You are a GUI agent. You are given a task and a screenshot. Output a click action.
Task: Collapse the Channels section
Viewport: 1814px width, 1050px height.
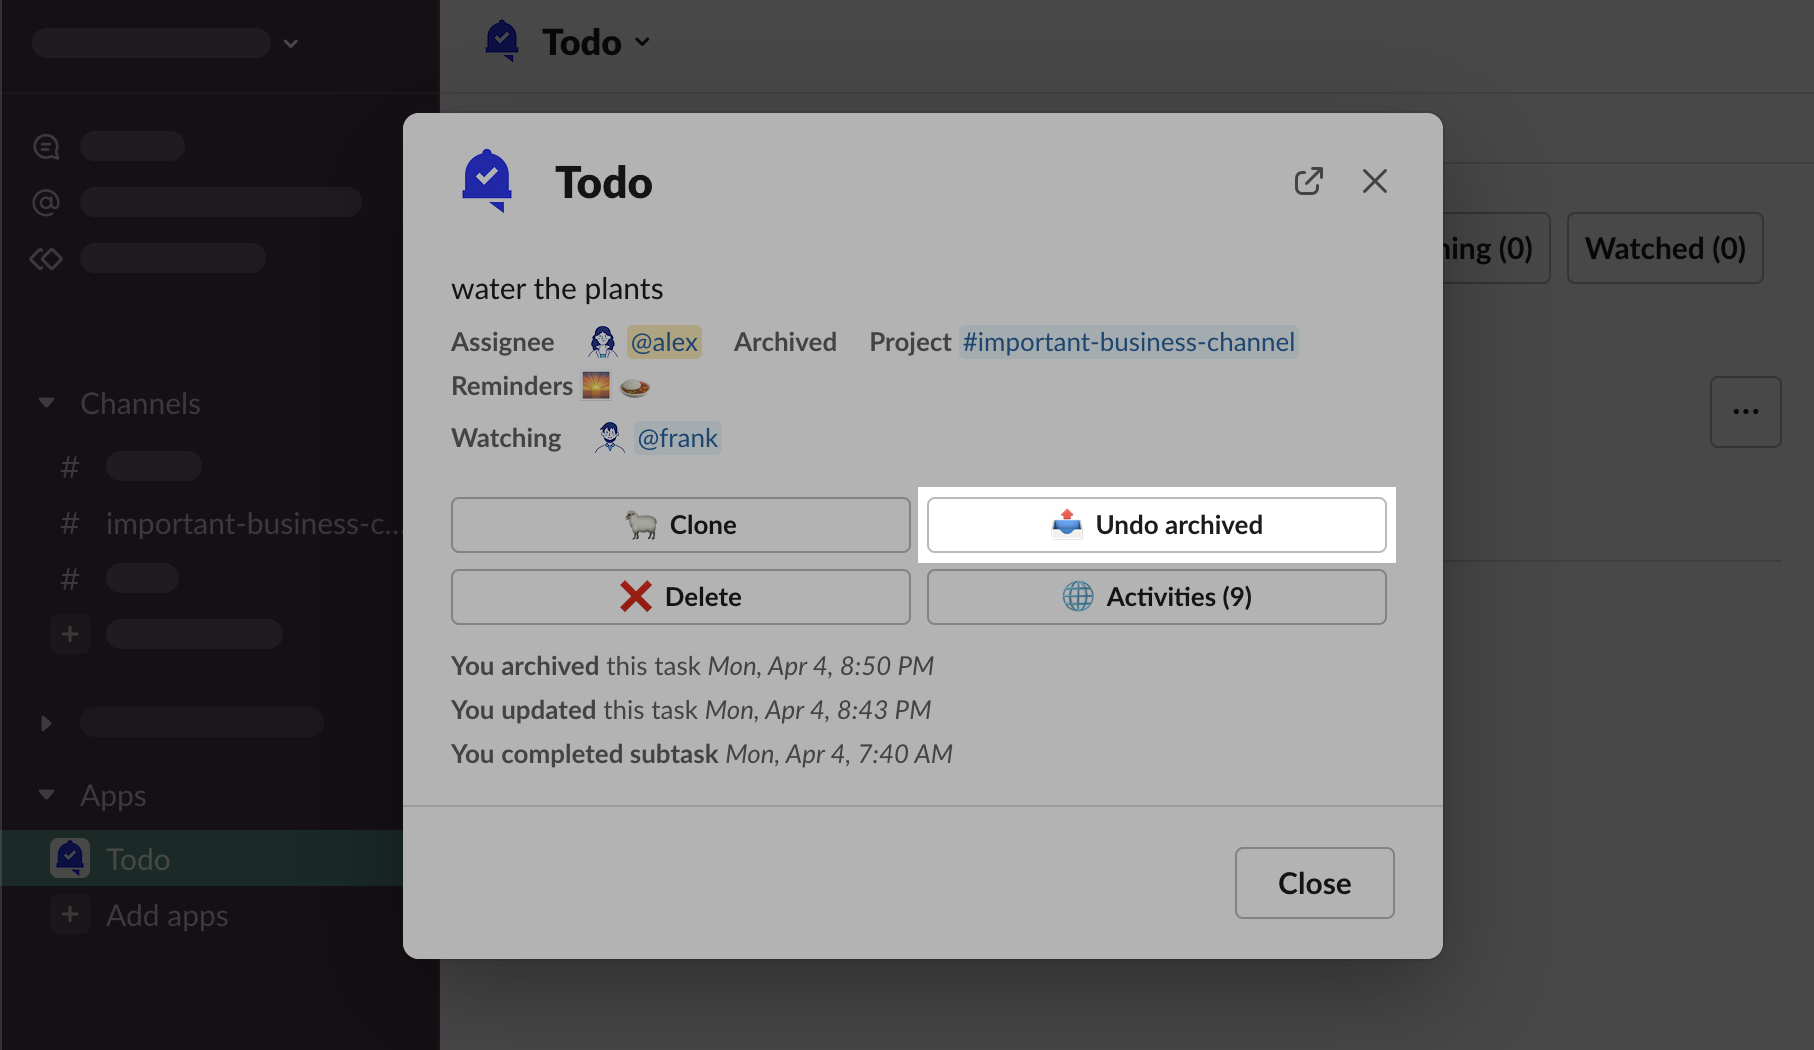coord(46,403)
